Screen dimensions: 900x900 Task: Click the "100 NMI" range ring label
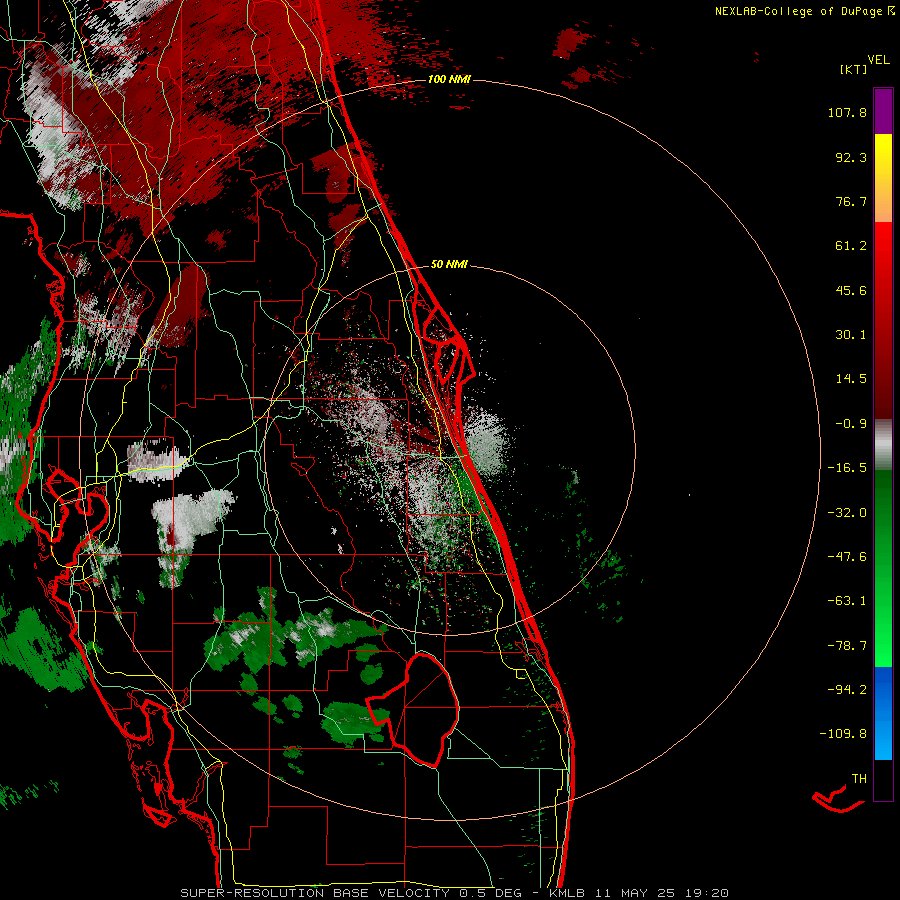tap(449, 79)
